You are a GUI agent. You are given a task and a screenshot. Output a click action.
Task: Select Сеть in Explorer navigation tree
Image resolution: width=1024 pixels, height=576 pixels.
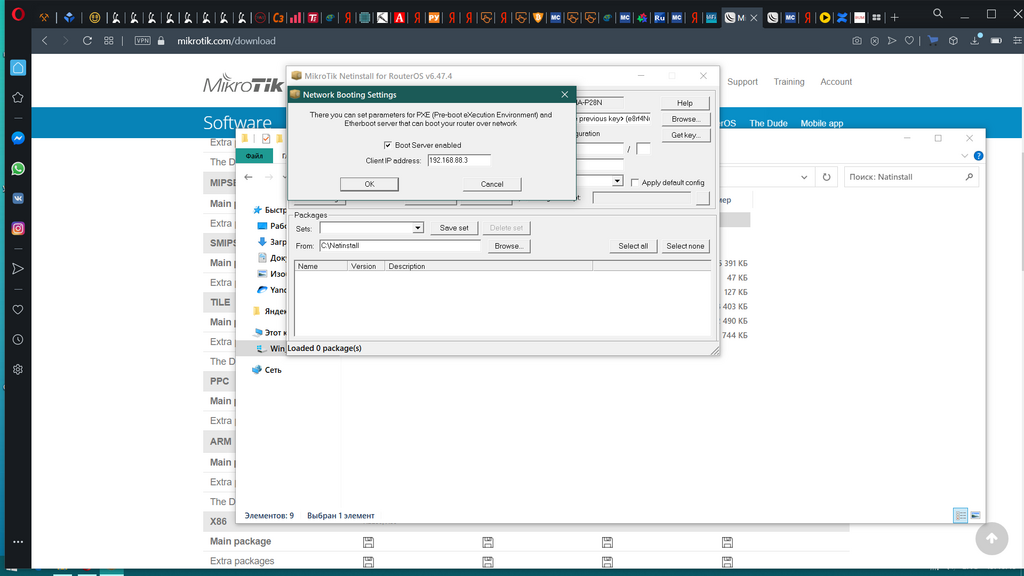coord(273,370)
